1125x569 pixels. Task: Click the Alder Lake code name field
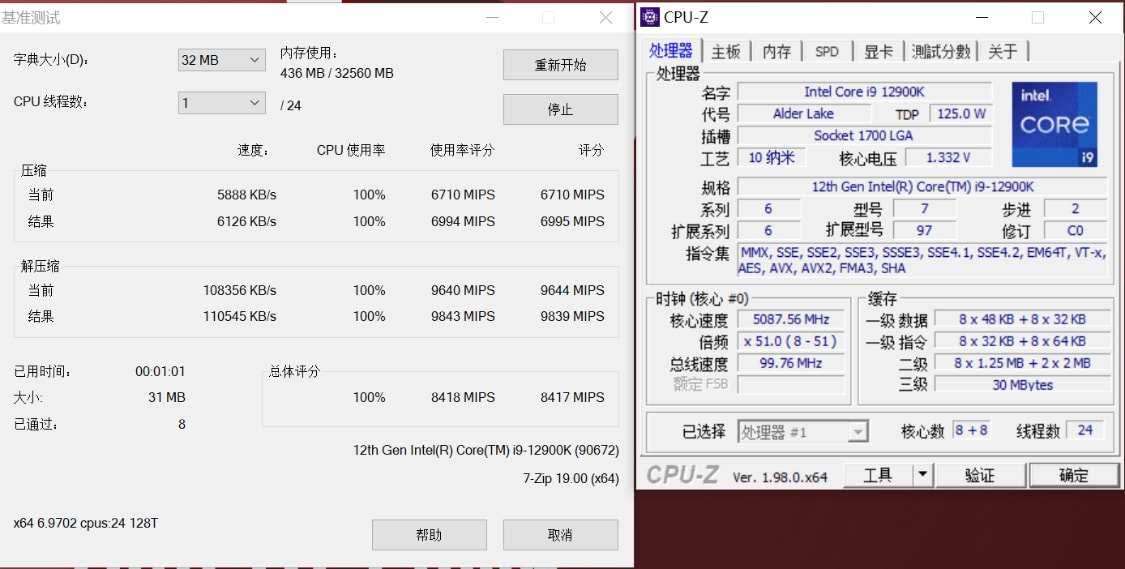click(x=804, y=113)
